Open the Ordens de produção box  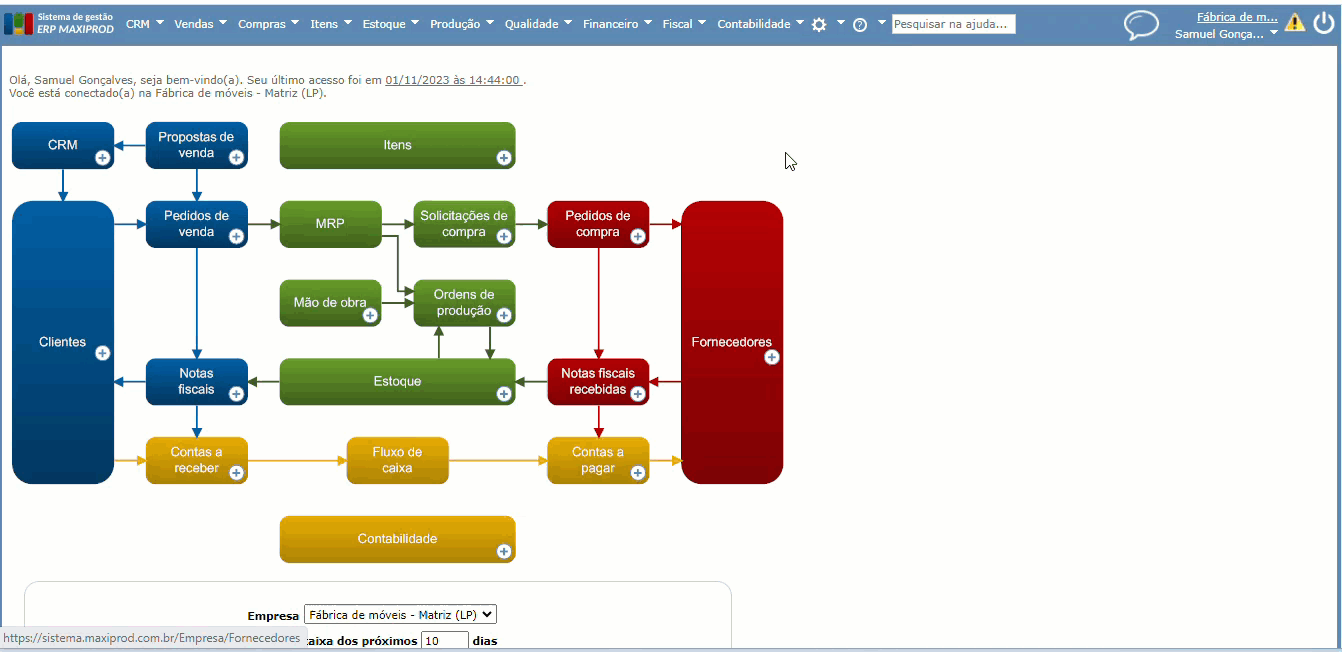pos(464,302)
